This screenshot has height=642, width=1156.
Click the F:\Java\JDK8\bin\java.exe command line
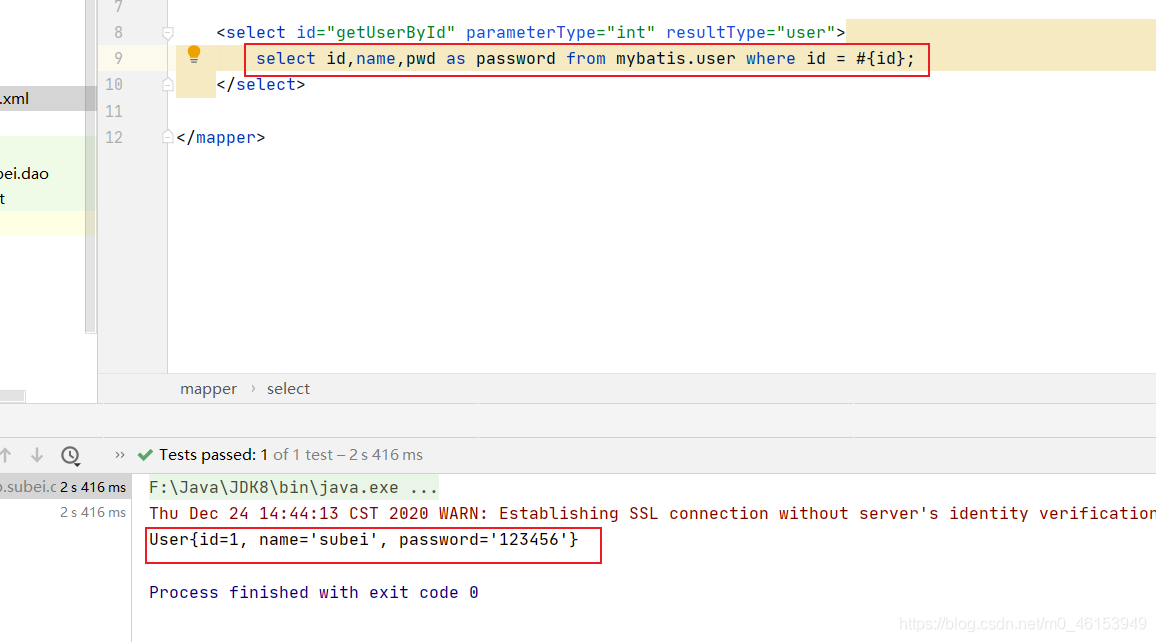(293, 487)
